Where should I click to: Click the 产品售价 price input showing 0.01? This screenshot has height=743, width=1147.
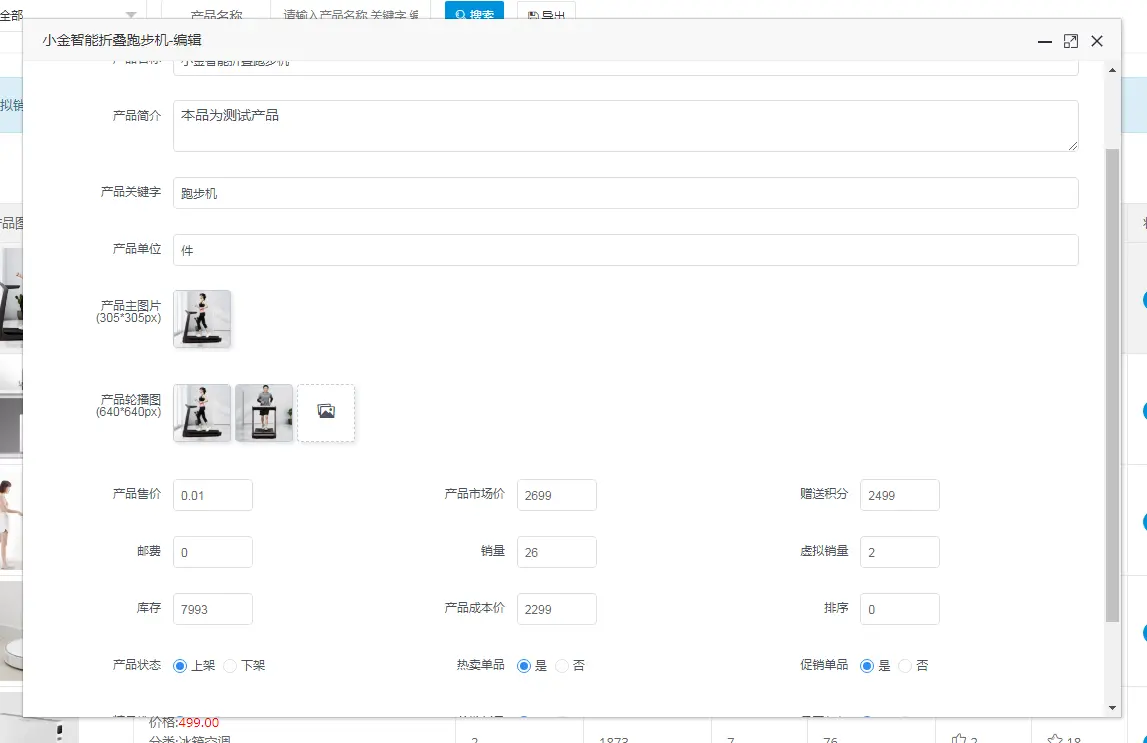212,494
